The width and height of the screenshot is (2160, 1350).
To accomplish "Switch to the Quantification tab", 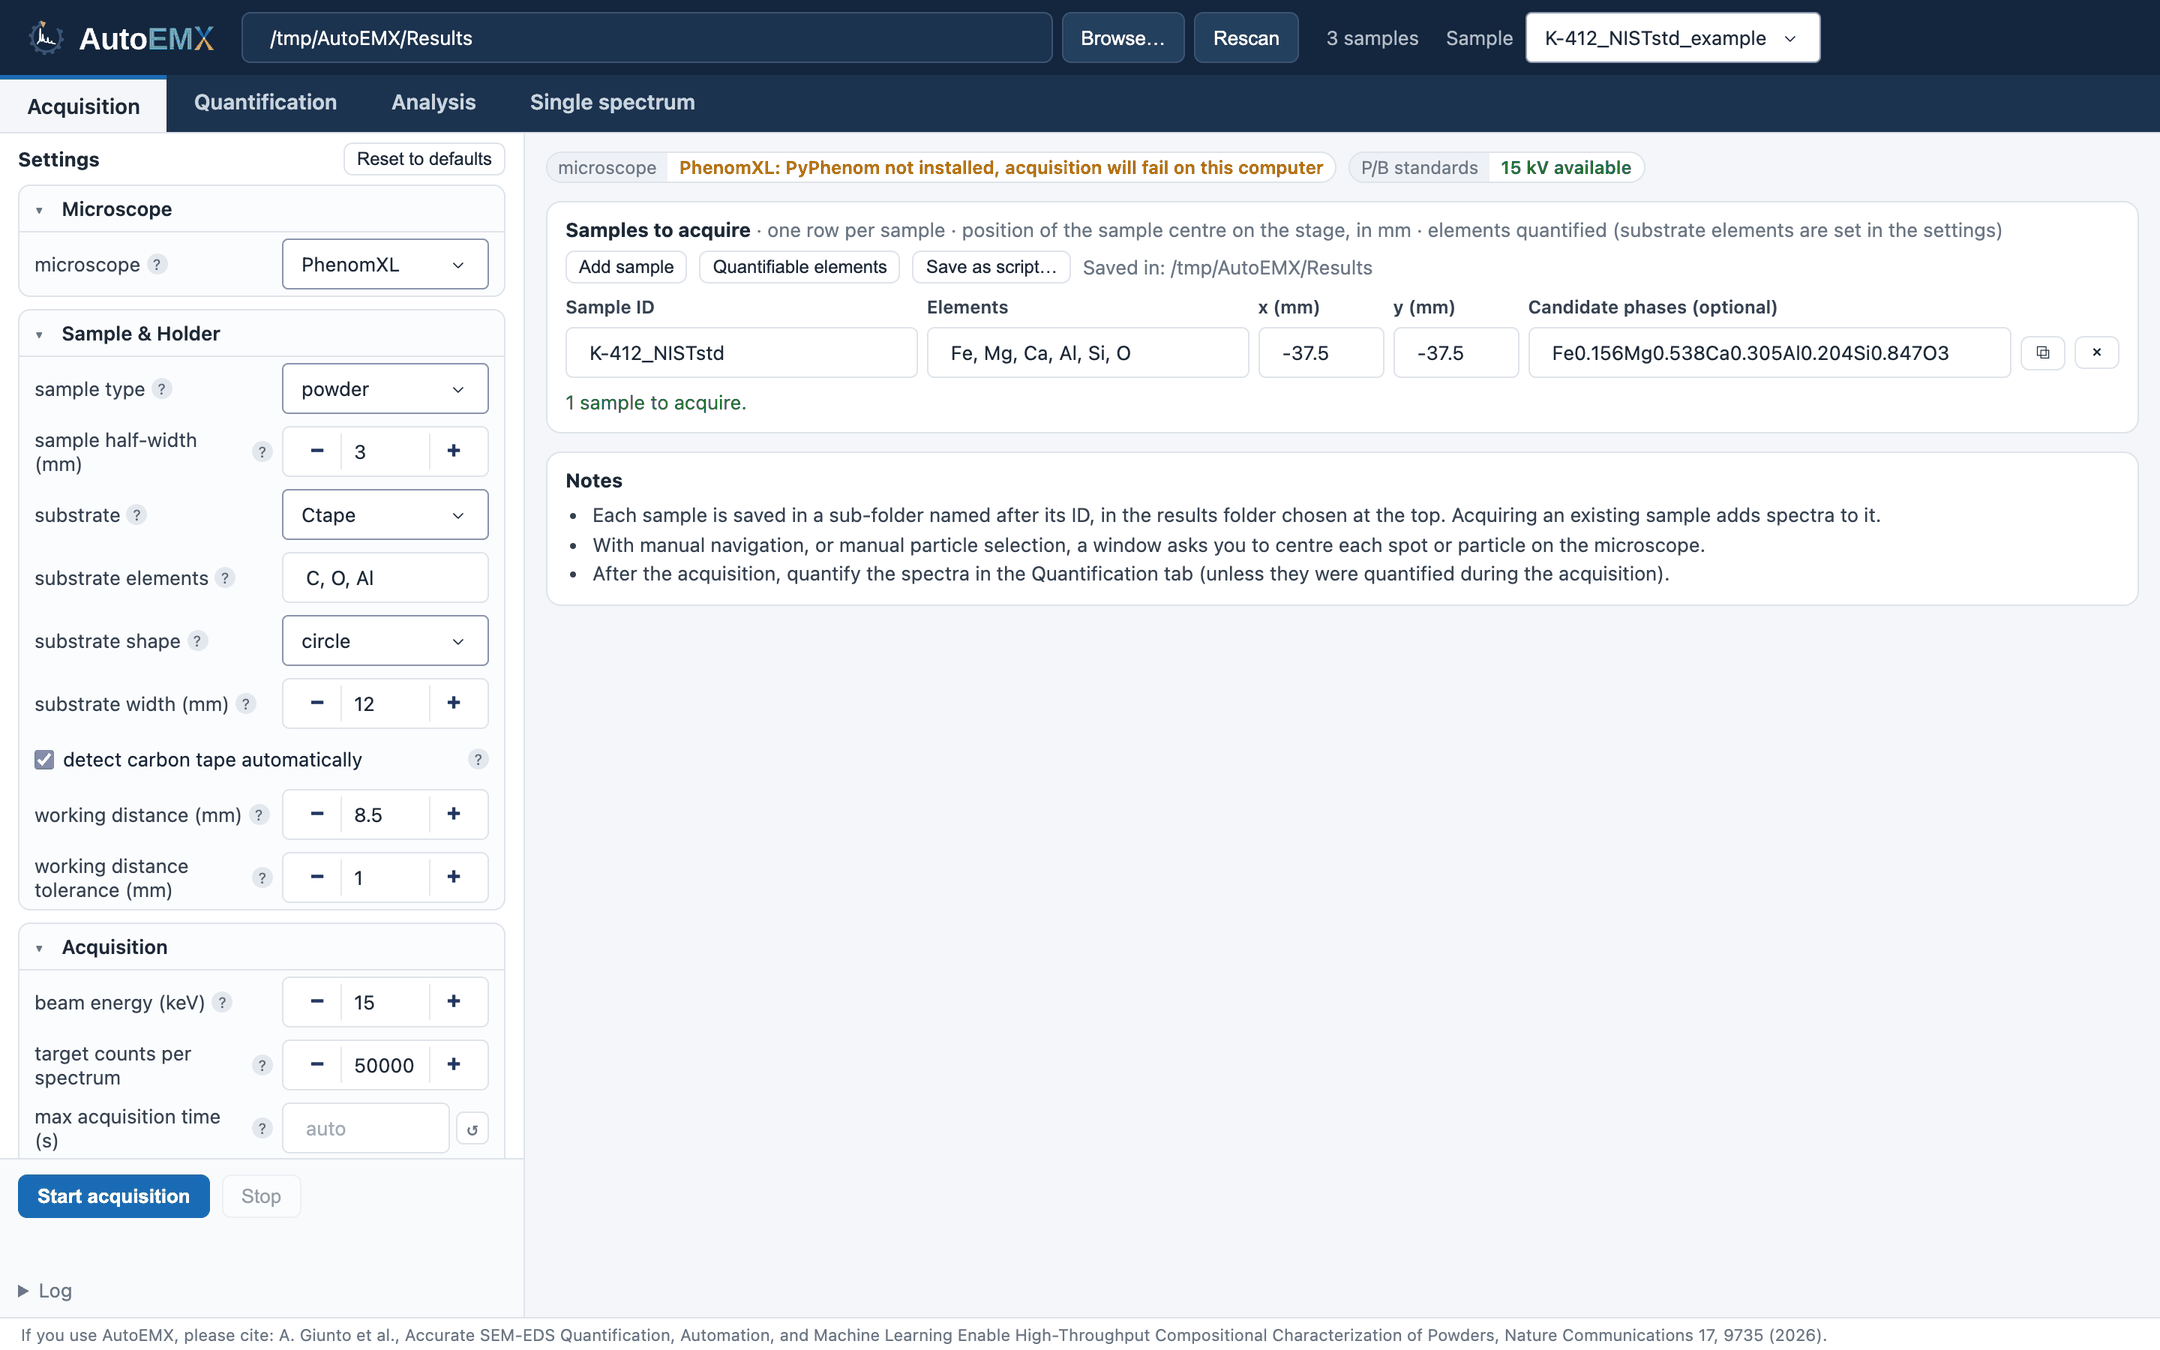I will point(265,102).
